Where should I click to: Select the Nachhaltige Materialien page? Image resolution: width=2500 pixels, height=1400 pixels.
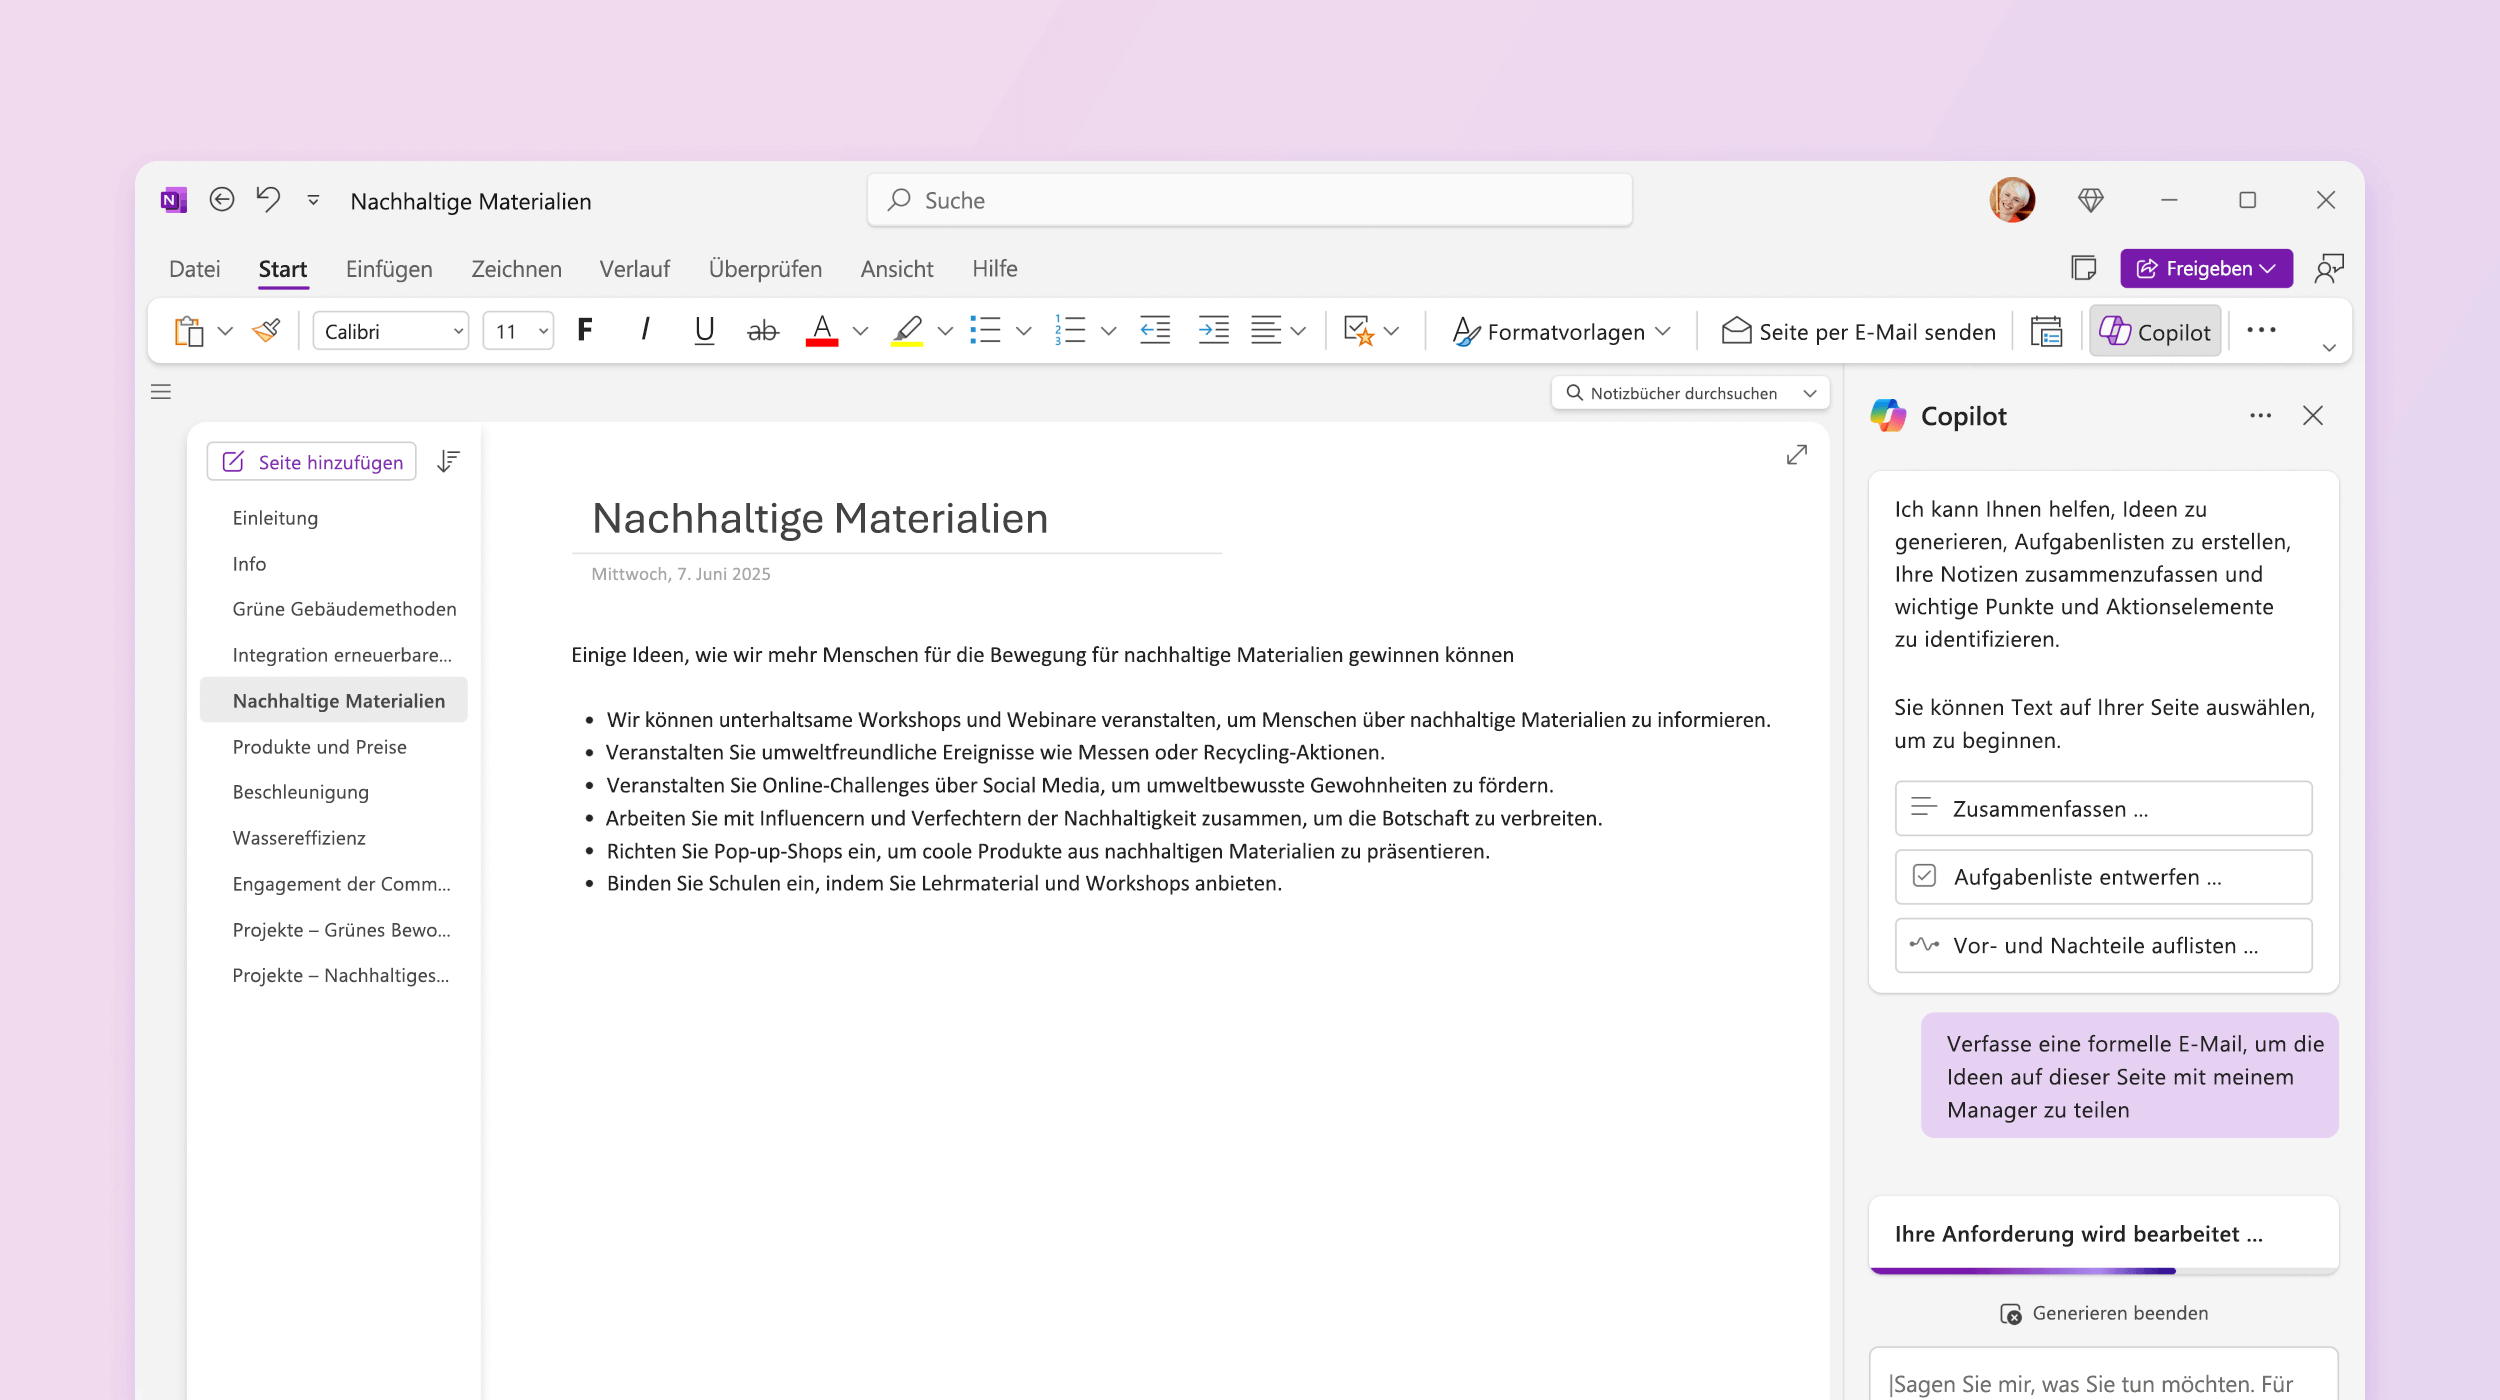pyautogui.click(x=338, y=699)
